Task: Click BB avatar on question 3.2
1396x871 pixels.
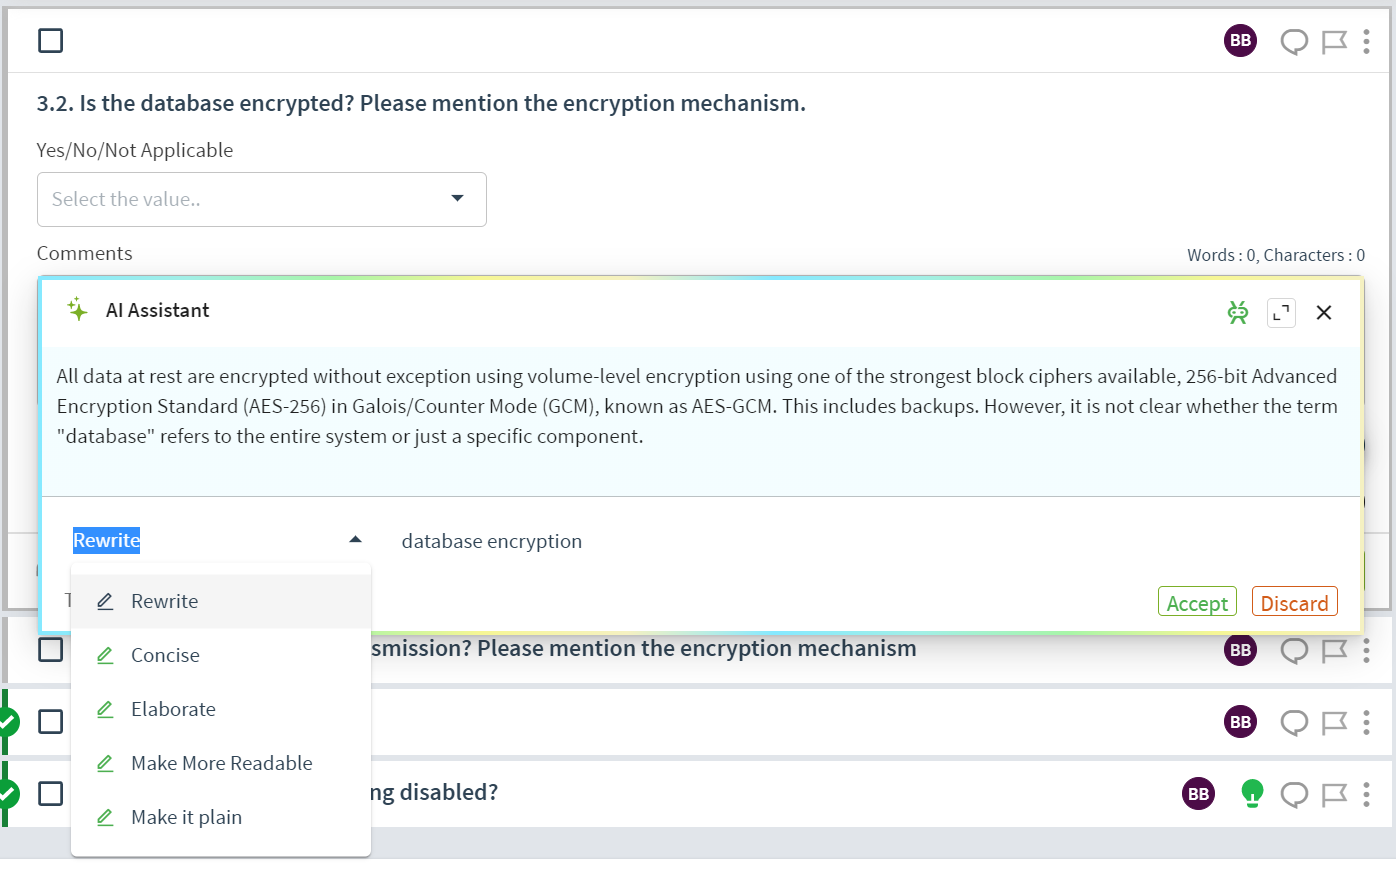Action: point(1241,41)
